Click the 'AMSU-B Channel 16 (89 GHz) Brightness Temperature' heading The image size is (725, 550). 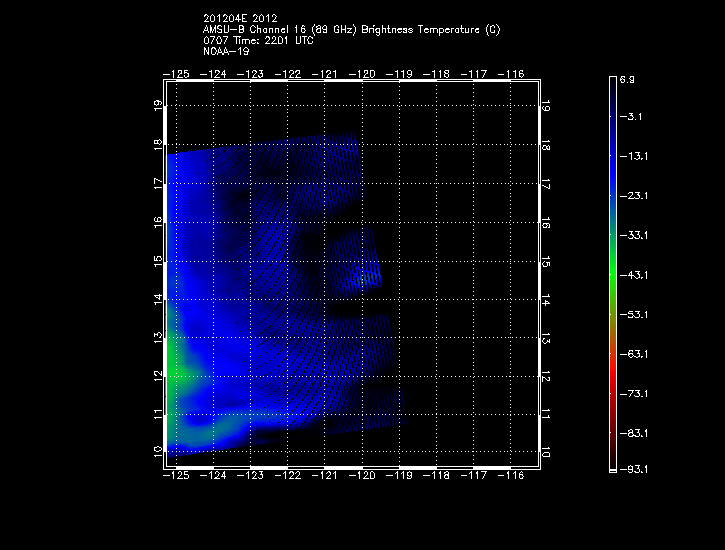coord(351,30)
